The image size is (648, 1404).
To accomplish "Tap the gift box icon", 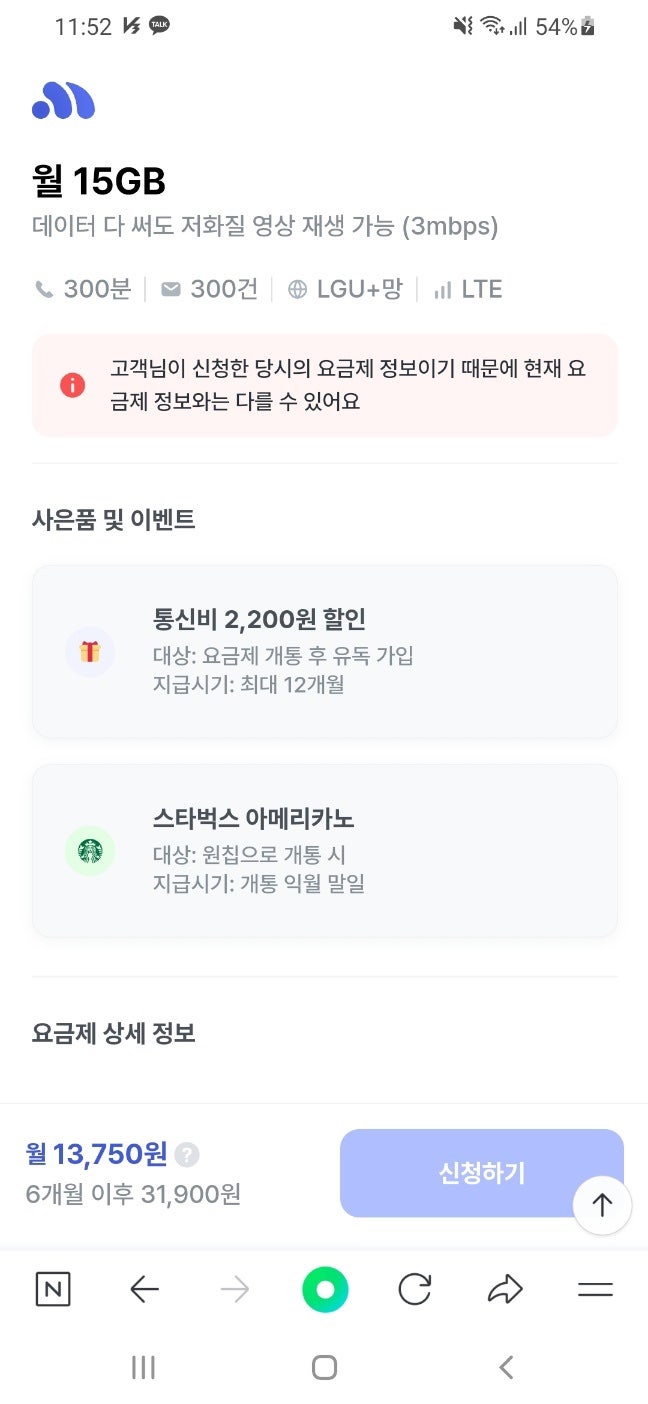I will tap(90, 652).
